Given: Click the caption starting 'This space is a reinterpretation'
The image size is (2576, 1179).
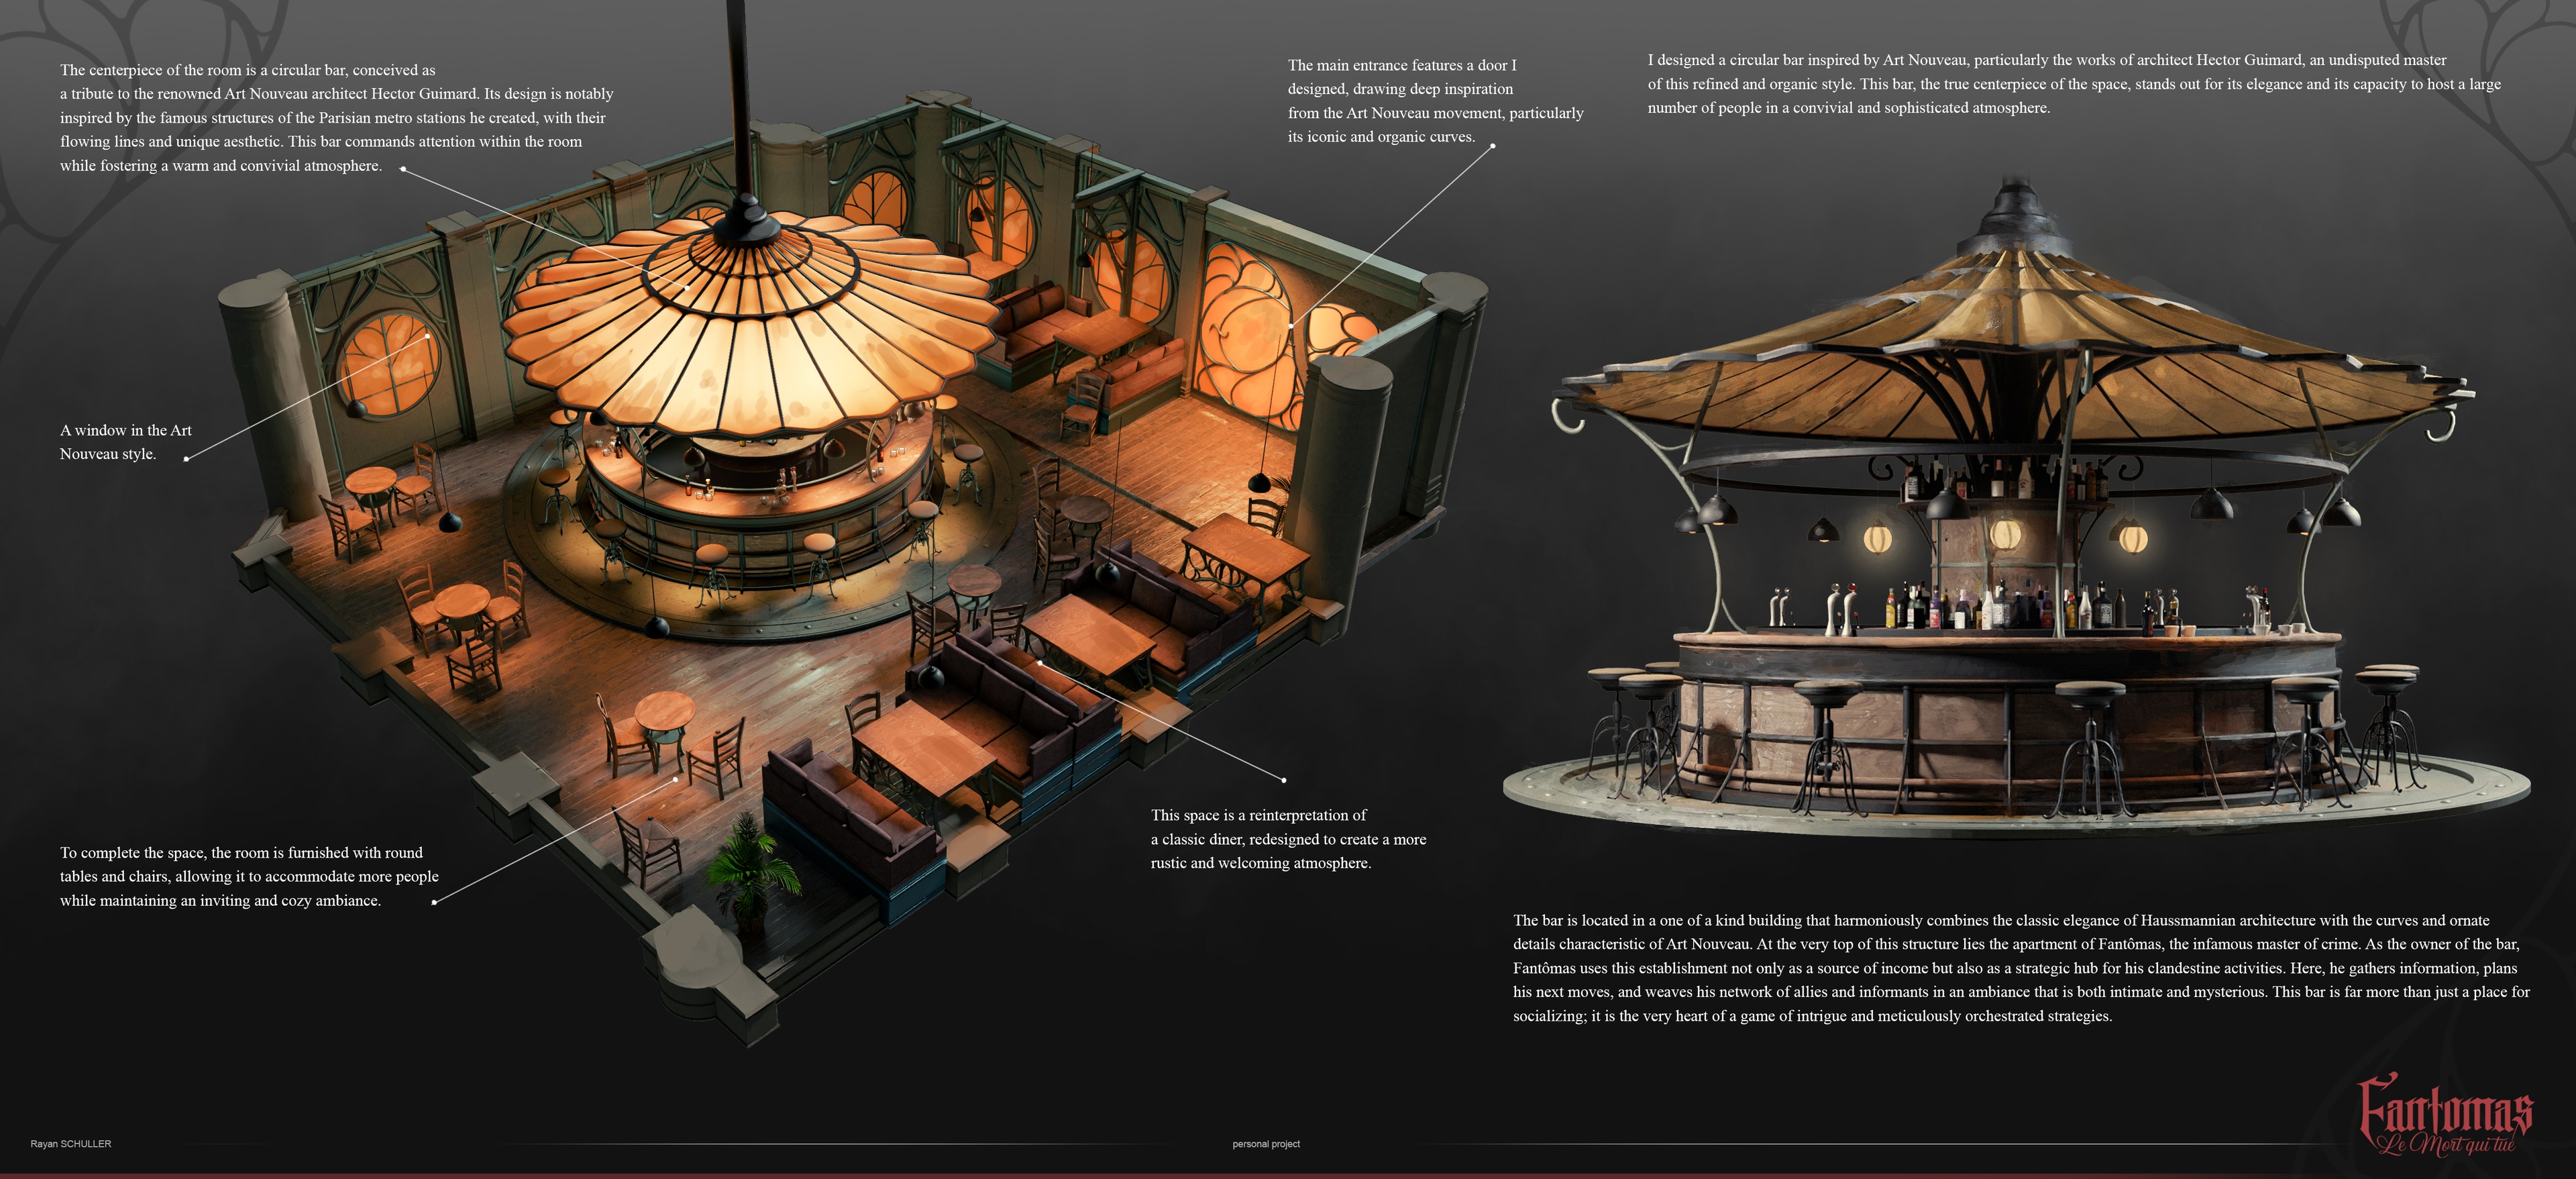Looking at the screenshot, I should [1288, 838].
